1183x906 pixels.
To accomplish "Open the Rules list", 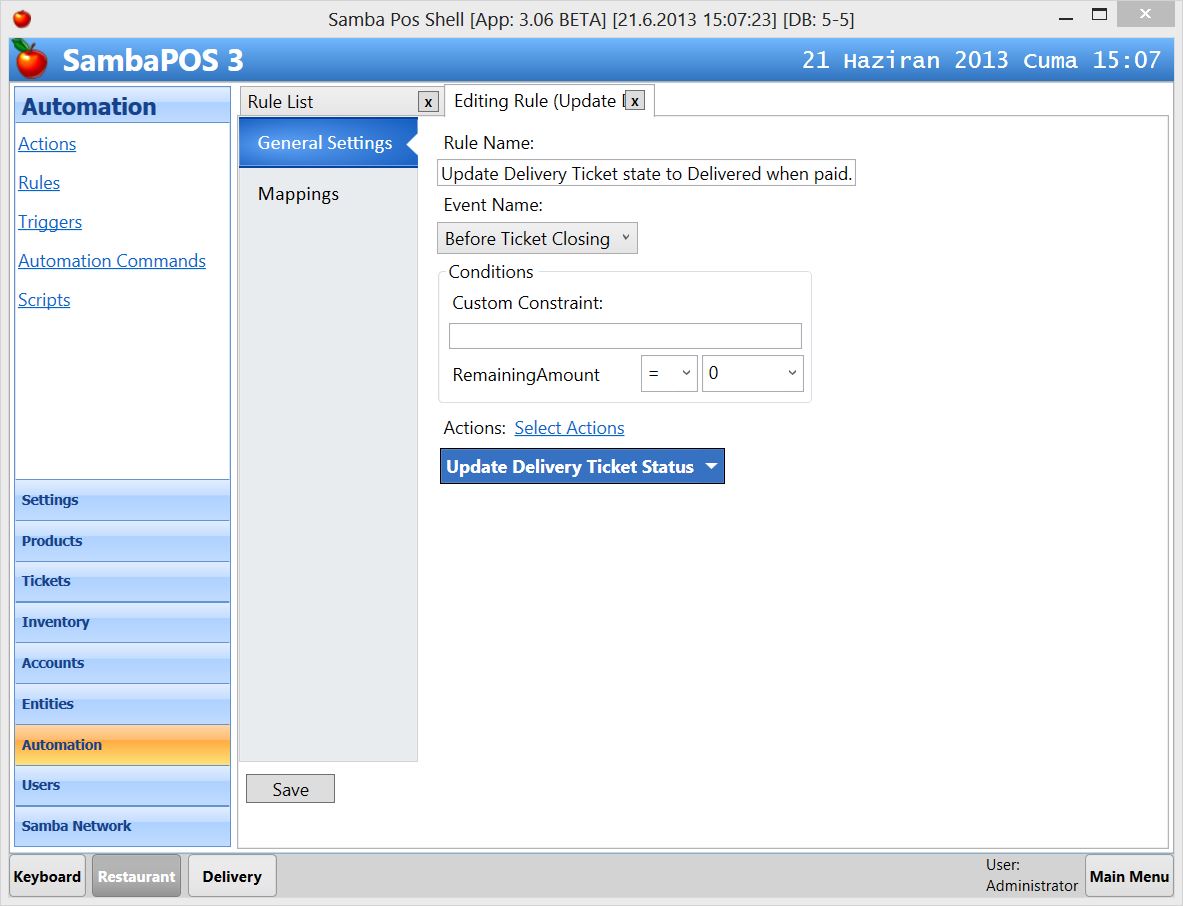I will (x=39, y=183).
